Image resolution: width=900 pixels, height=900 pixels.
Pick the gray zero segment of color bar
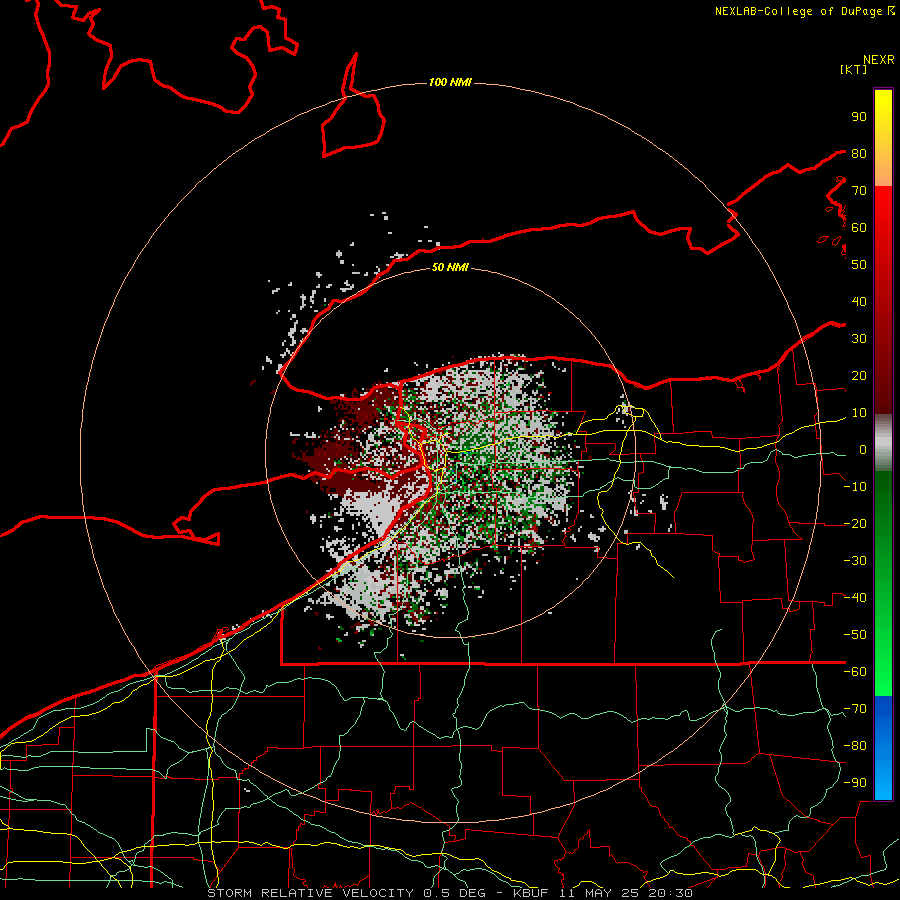883,443
